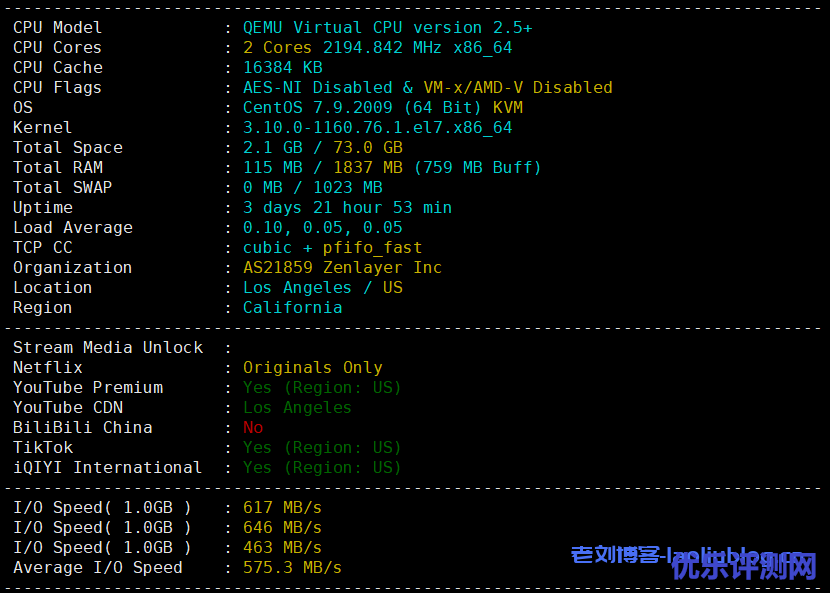Click the QEMU Virtual CPU model text

pos(387,28)
